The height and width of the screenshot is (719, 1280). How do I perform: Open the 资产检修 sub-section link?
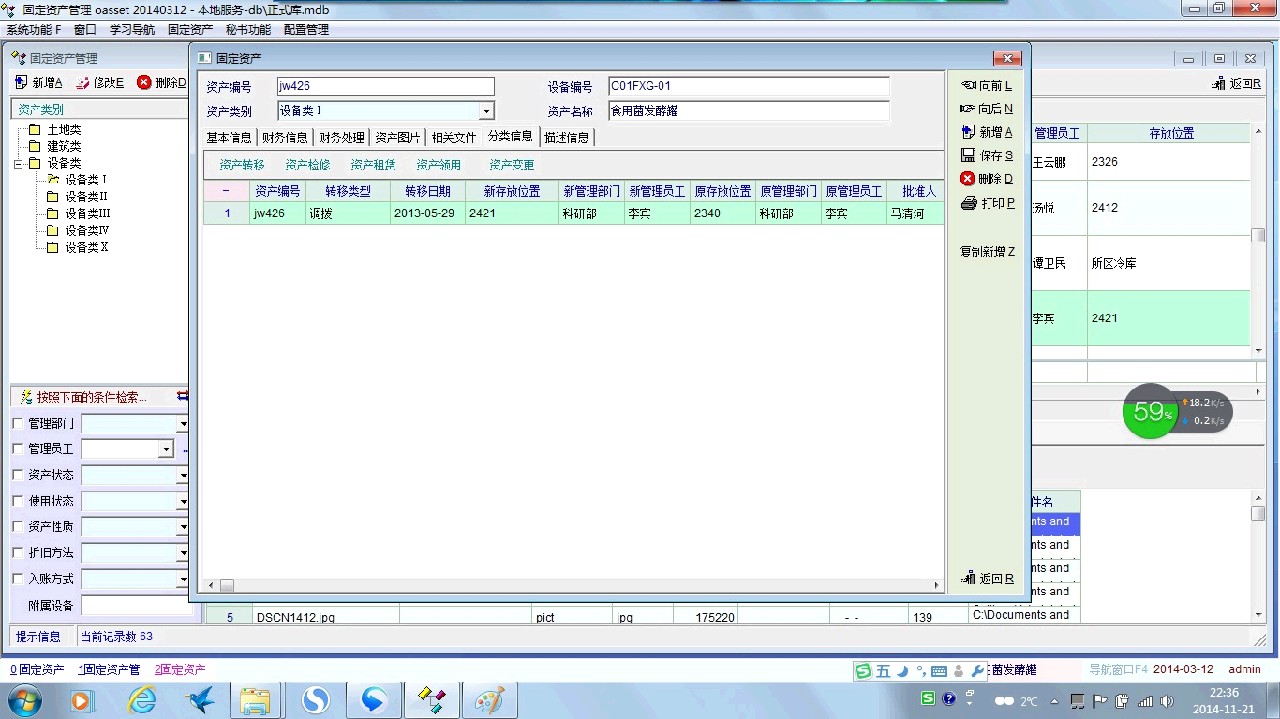(x=307, y=165)
